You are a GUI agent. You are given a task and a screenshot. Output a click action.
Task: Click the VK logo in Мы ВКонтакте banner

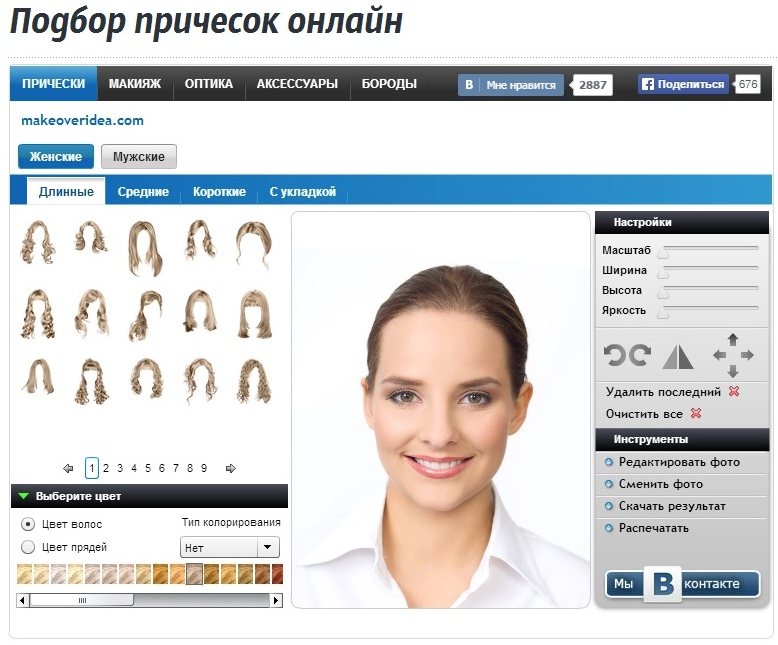(x=663, y=584)
